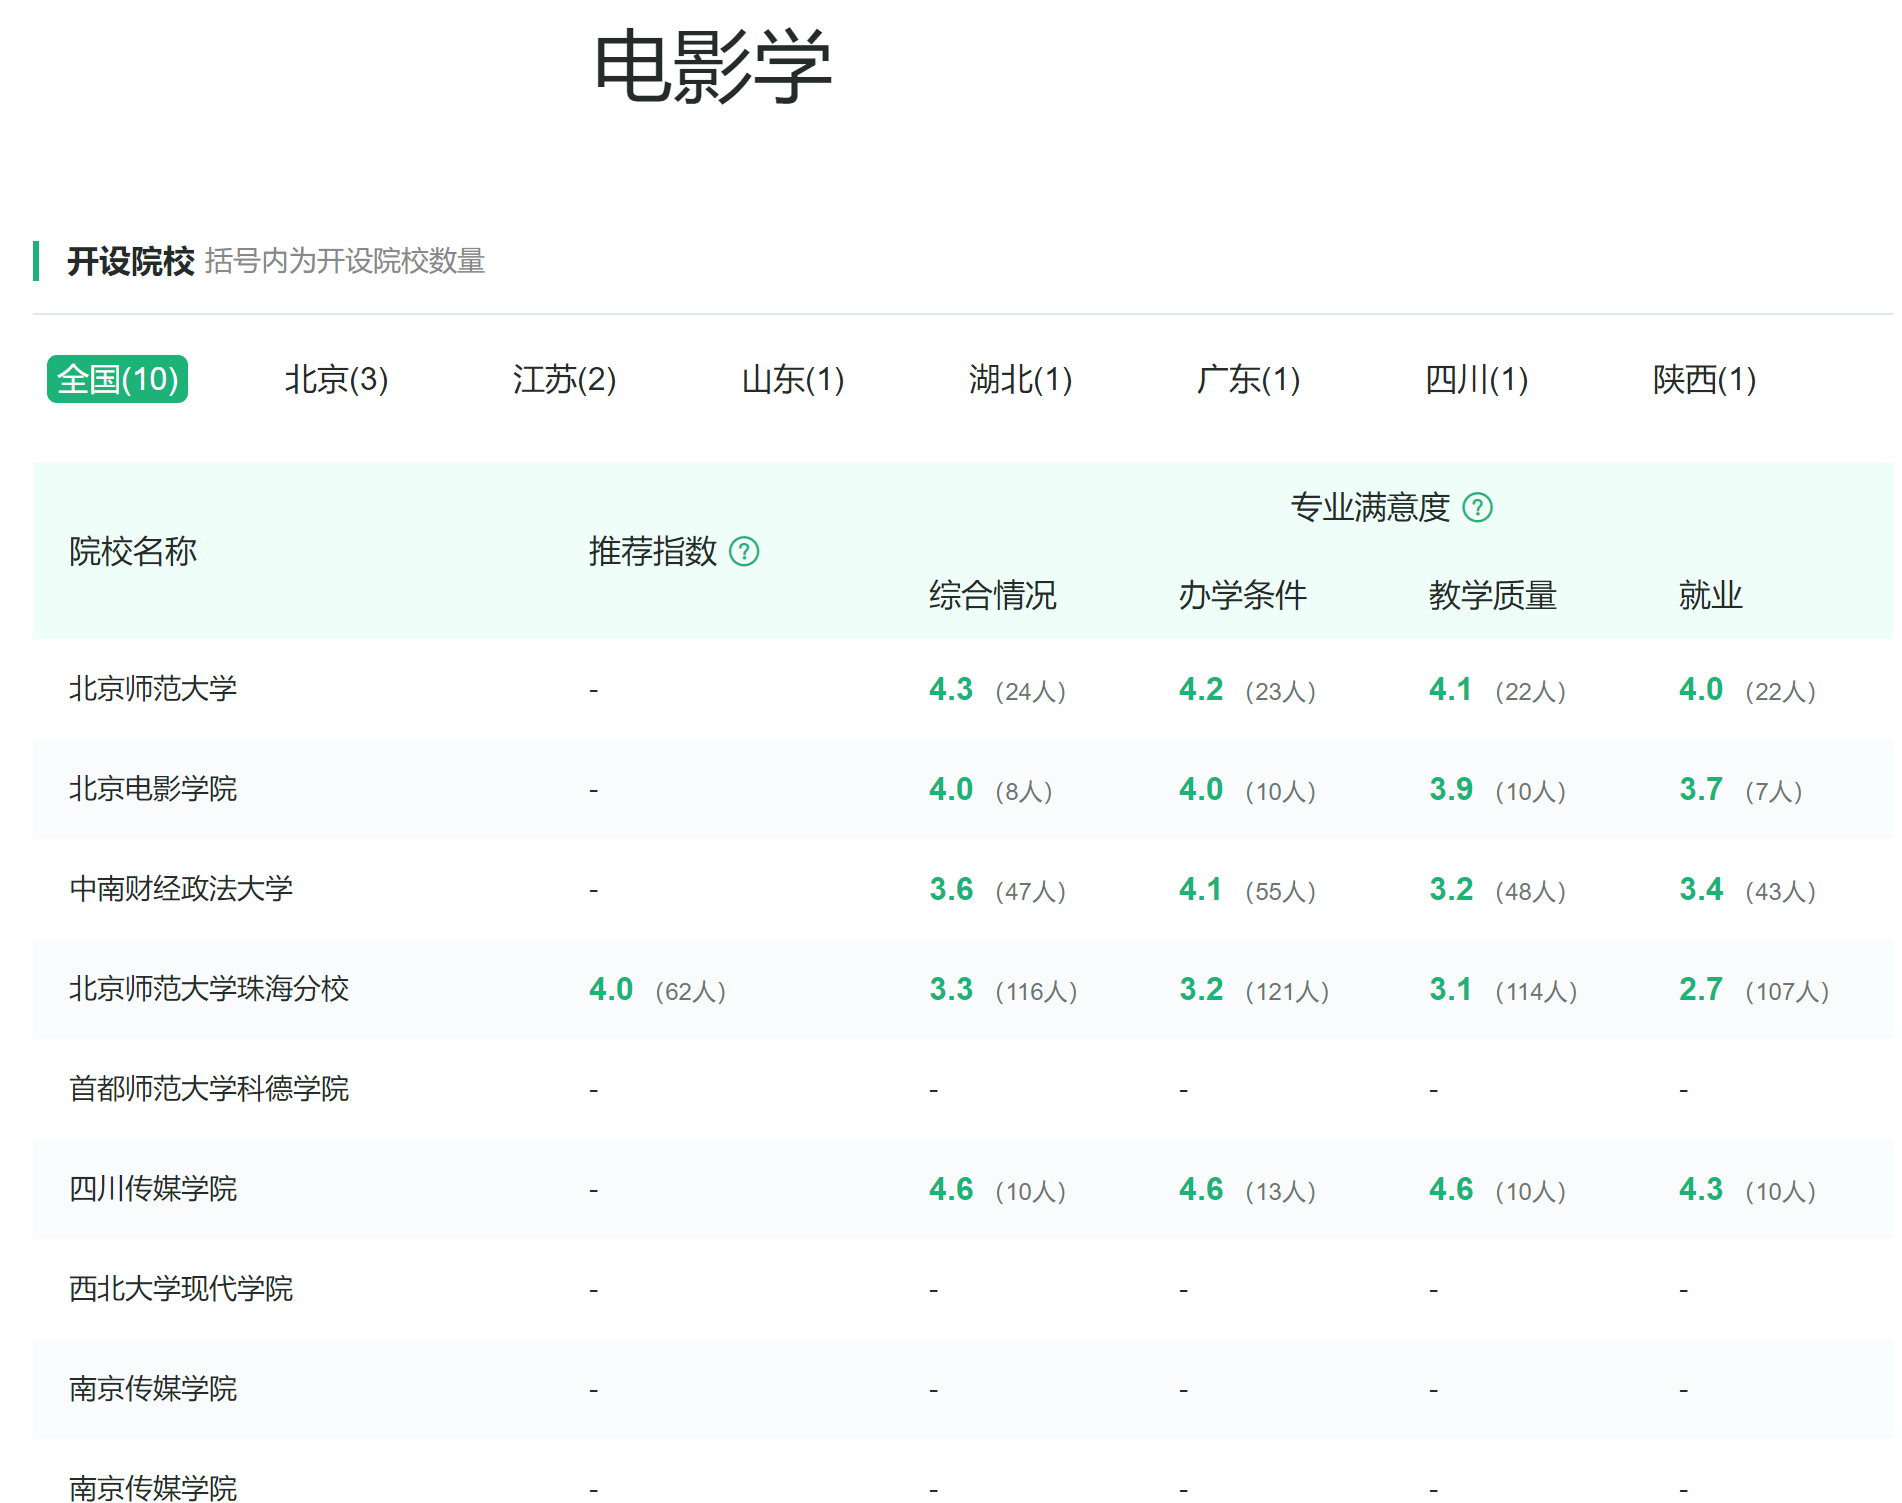Choose the 山东(1) region tab
The height and width of the screenshot is (1503, 1902).
[793, 379]
